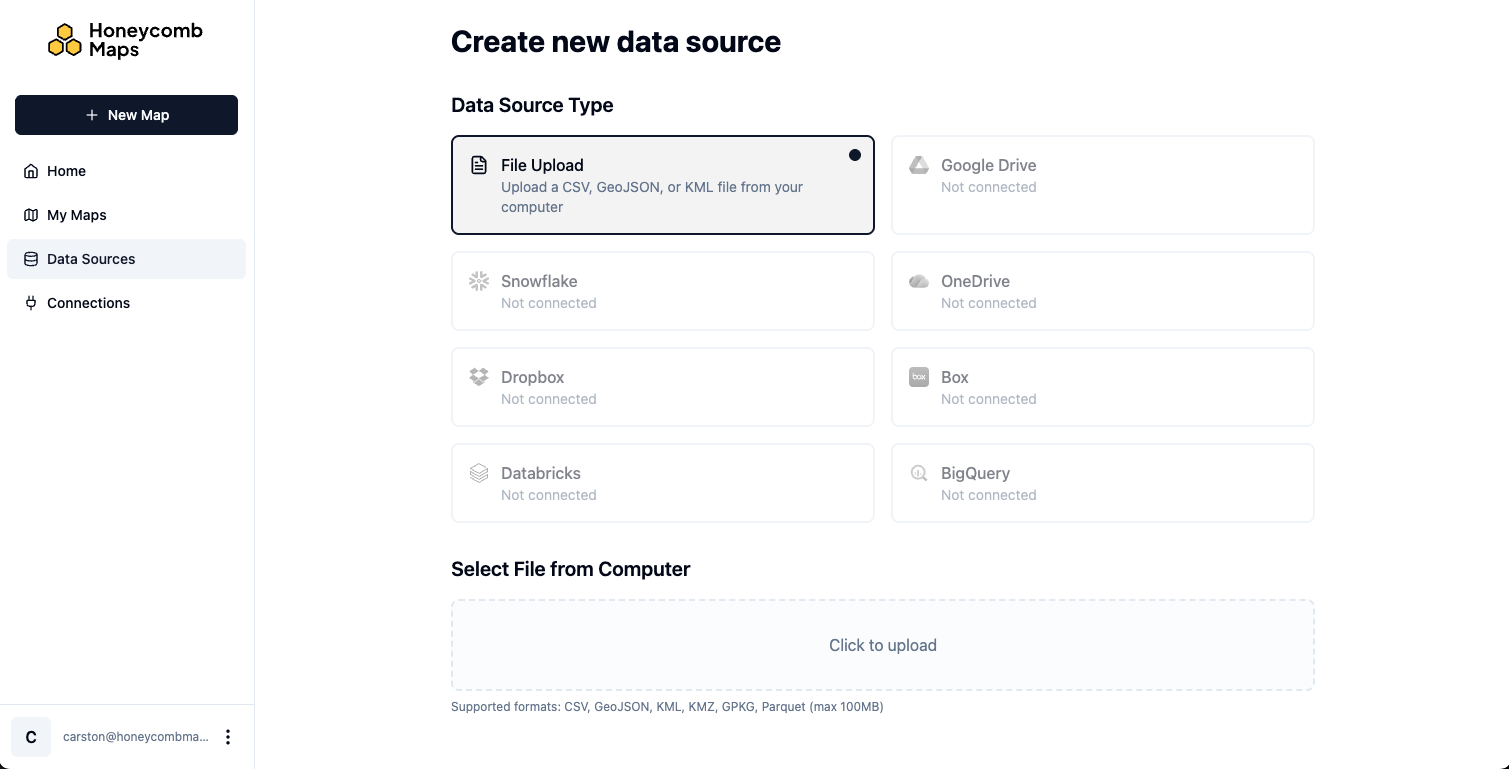Click the Connections plug icon in sidebar

click(29, 303)
